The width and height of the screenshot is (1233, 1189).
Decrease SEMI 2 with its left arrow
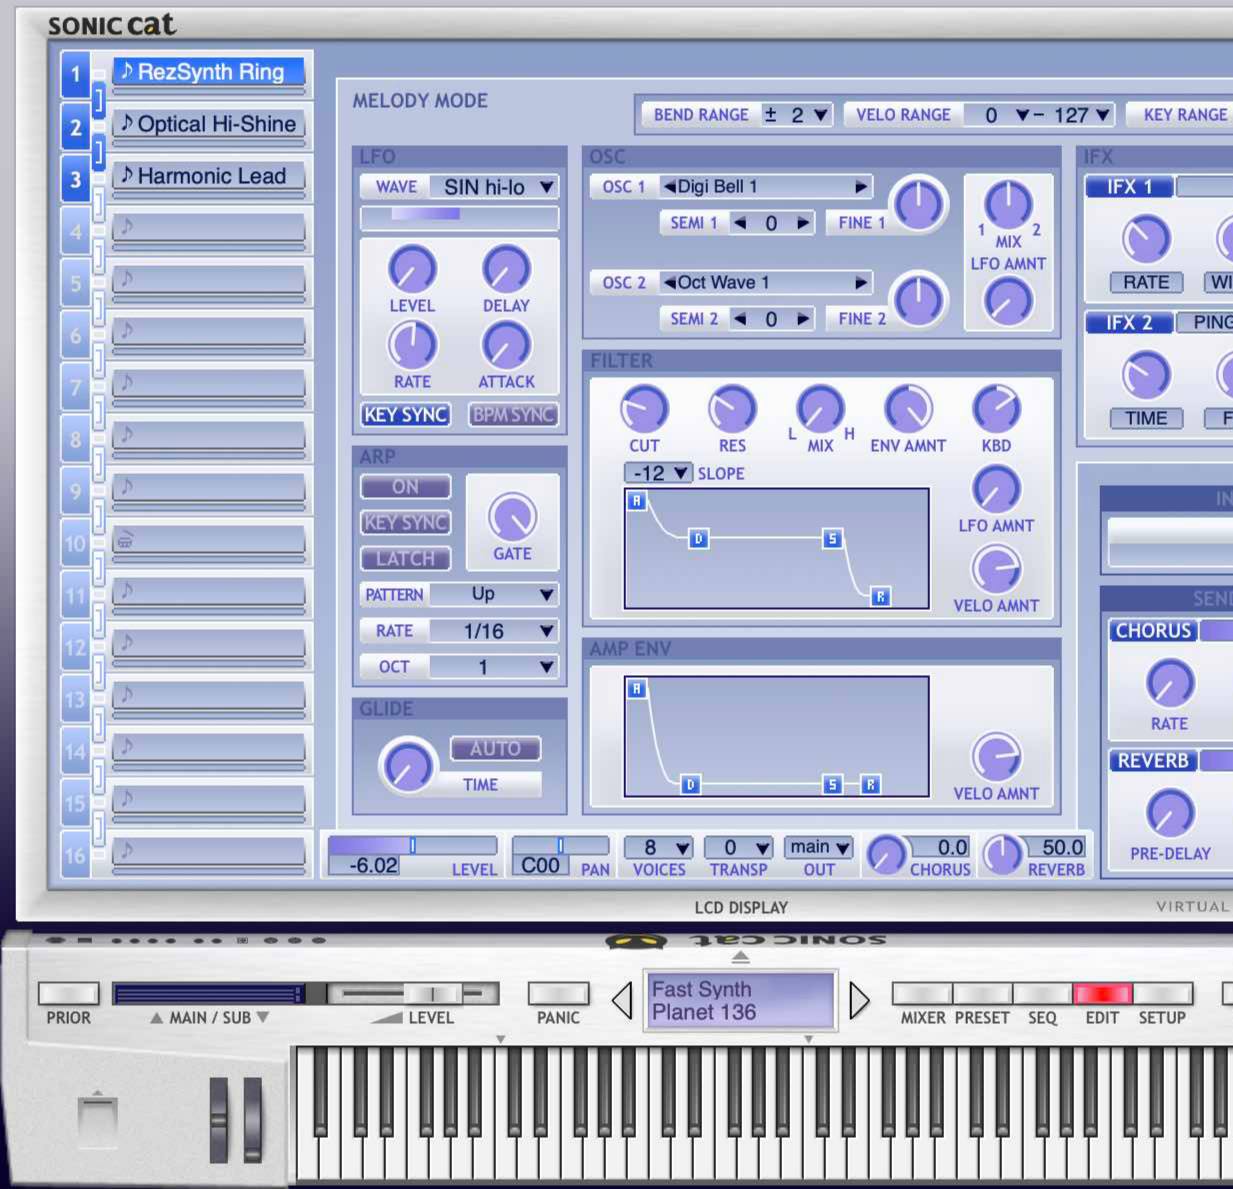[740, 319]
